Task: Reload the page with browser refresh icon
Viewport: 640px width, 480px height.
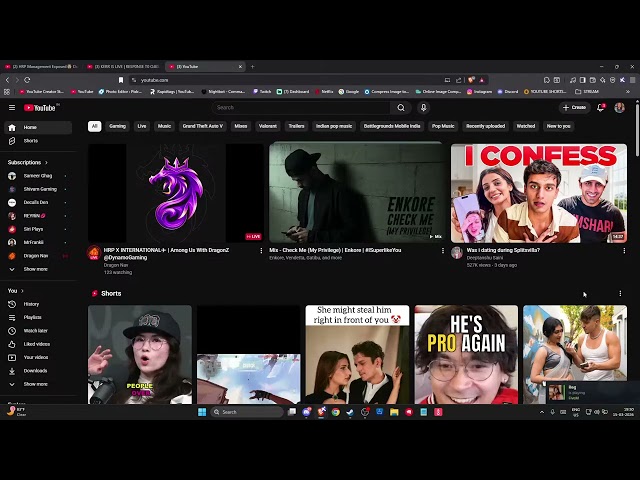Action: click(27, 80)
